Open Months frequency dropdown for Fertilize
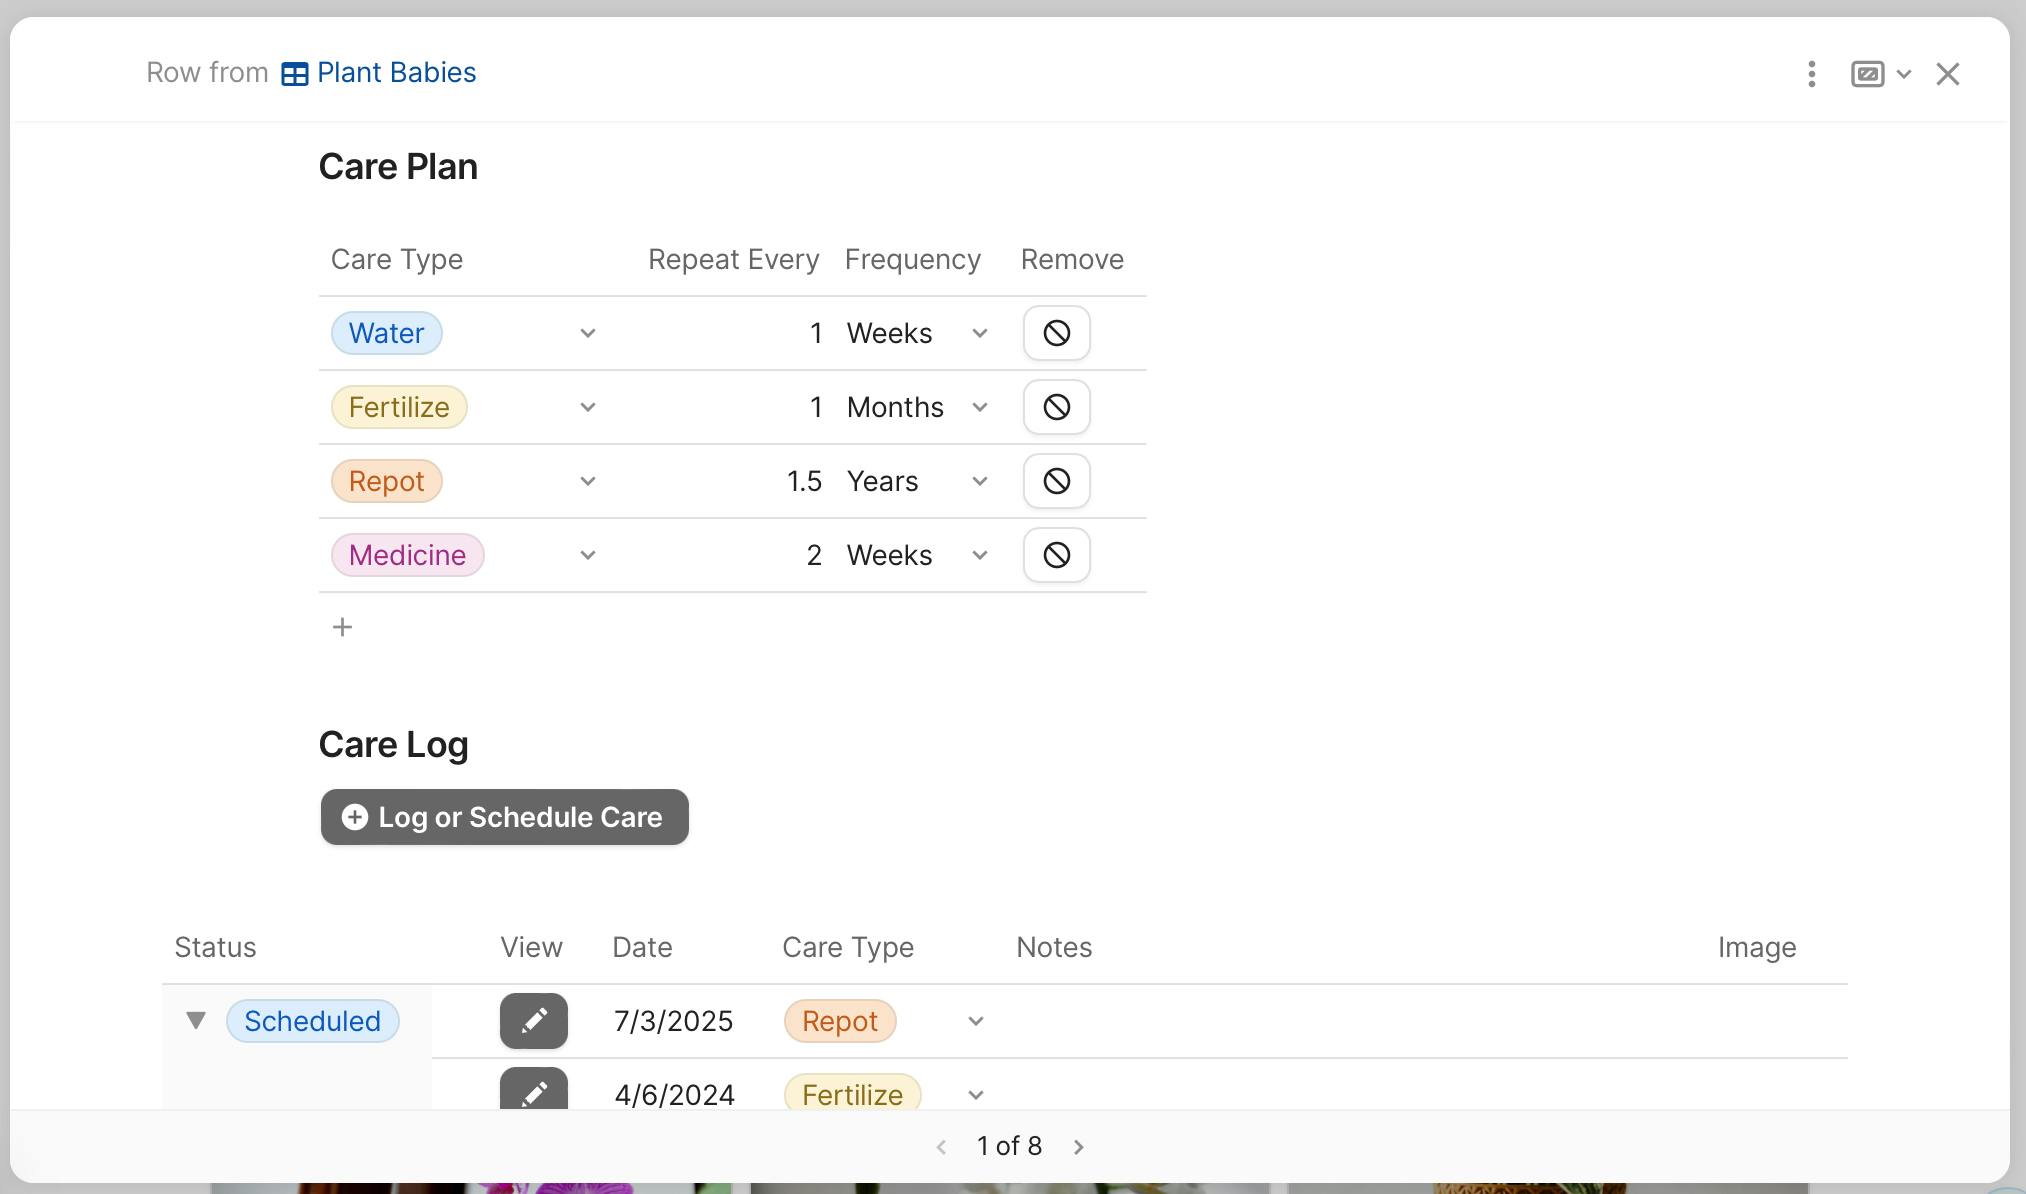Screen dimensions: 2026x1194 pyautogui.click(x=979, y=407)
